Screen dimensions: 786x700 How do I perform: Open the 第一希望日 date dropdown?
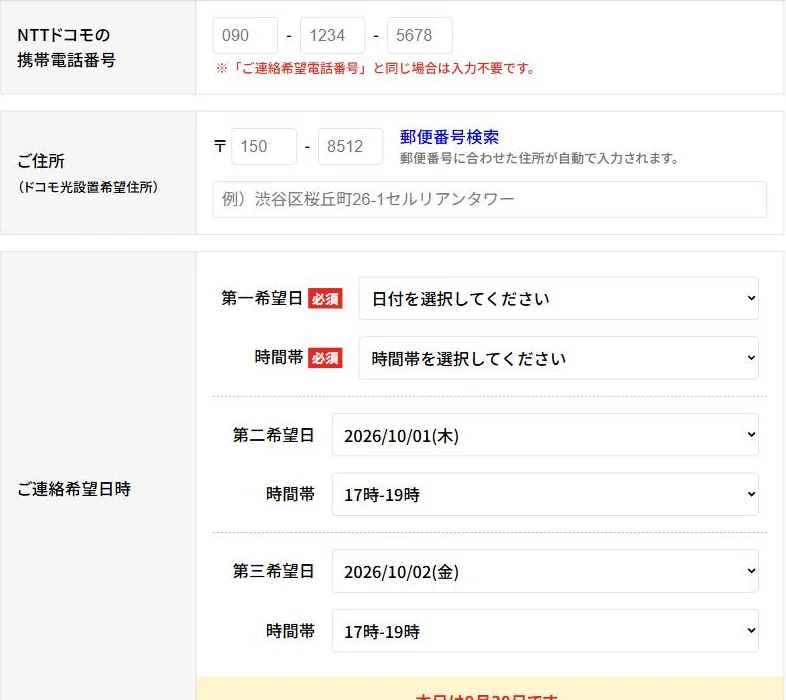[558, 298]
